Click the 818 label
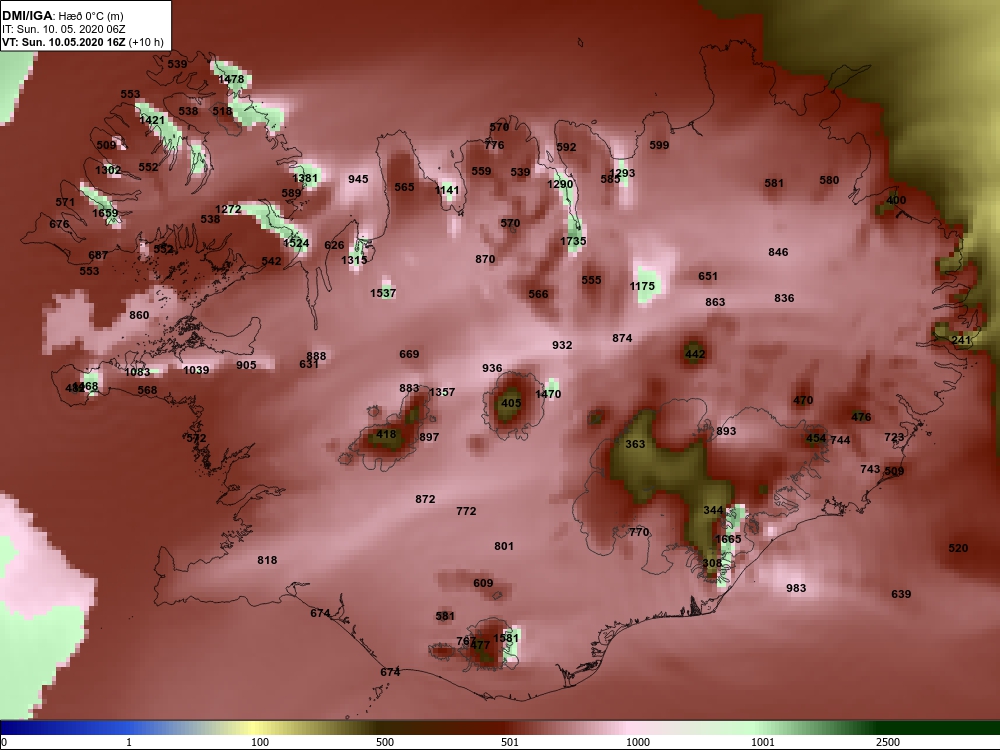 tap(267, 561)
